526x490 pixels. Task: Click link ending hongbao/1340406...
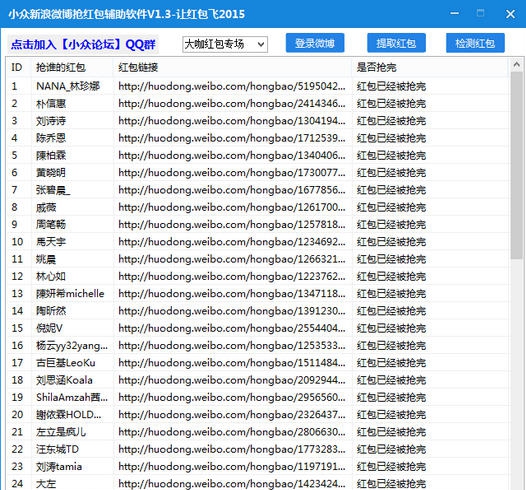[x=232, y=156]
